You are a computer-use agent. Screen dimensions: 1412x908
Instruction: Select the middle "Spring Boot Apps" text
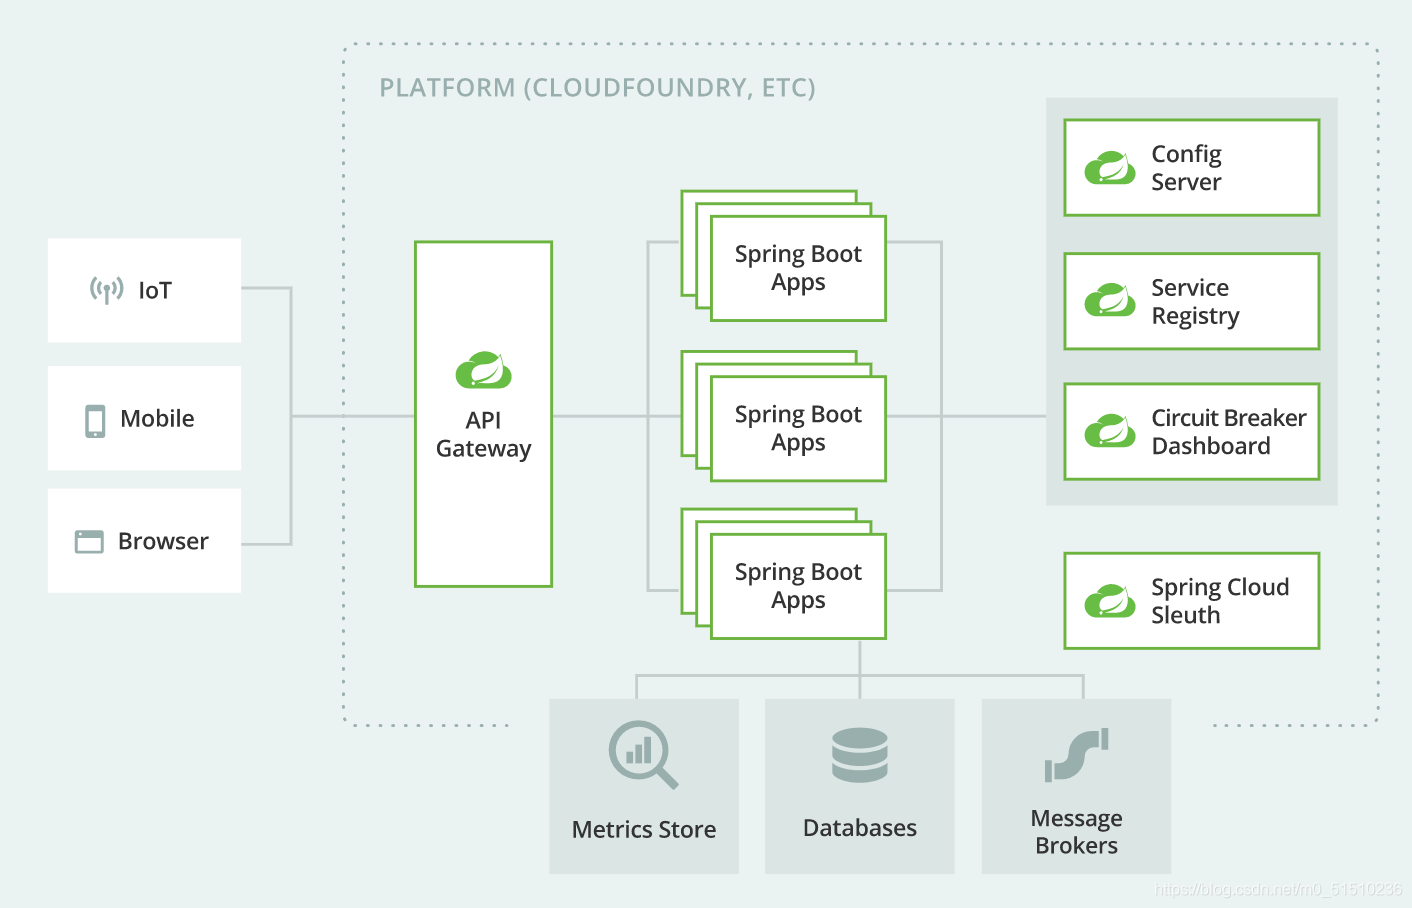pos(798,428)
